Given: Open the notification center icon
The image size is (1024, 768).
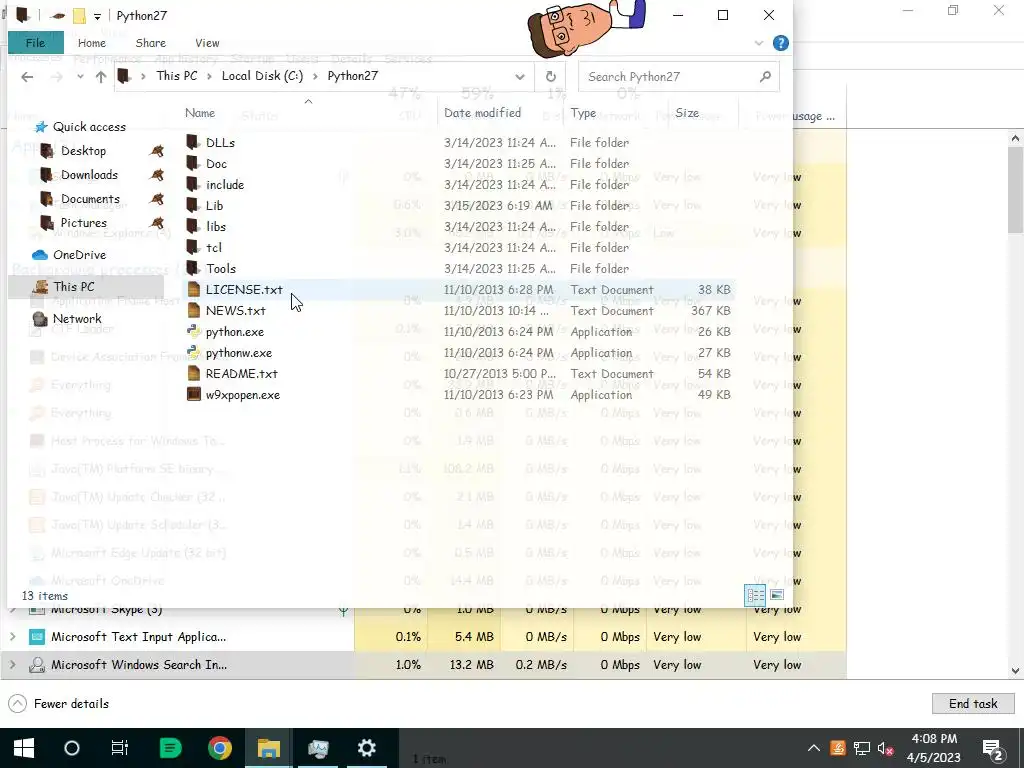Looking at the screenshot, I should click(x=993, y=749).
